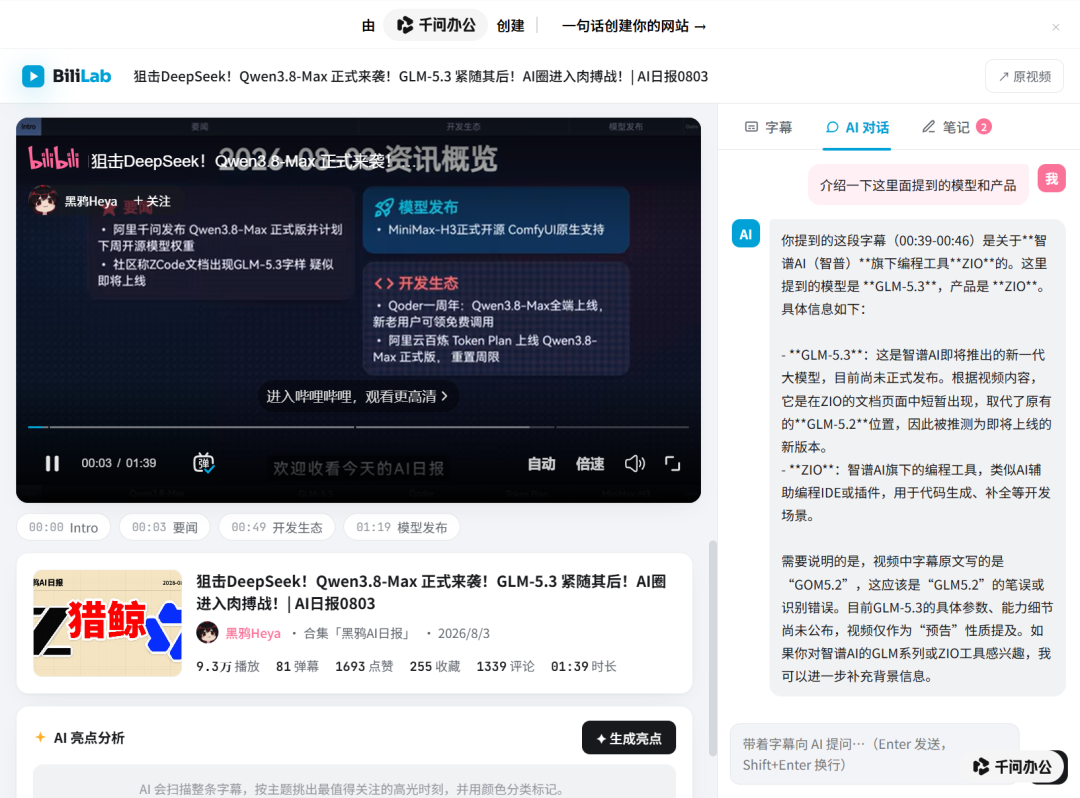This screenshot has width=1080, height=798.
Task: Click the notes count badge 2
Action: (984, 127)
